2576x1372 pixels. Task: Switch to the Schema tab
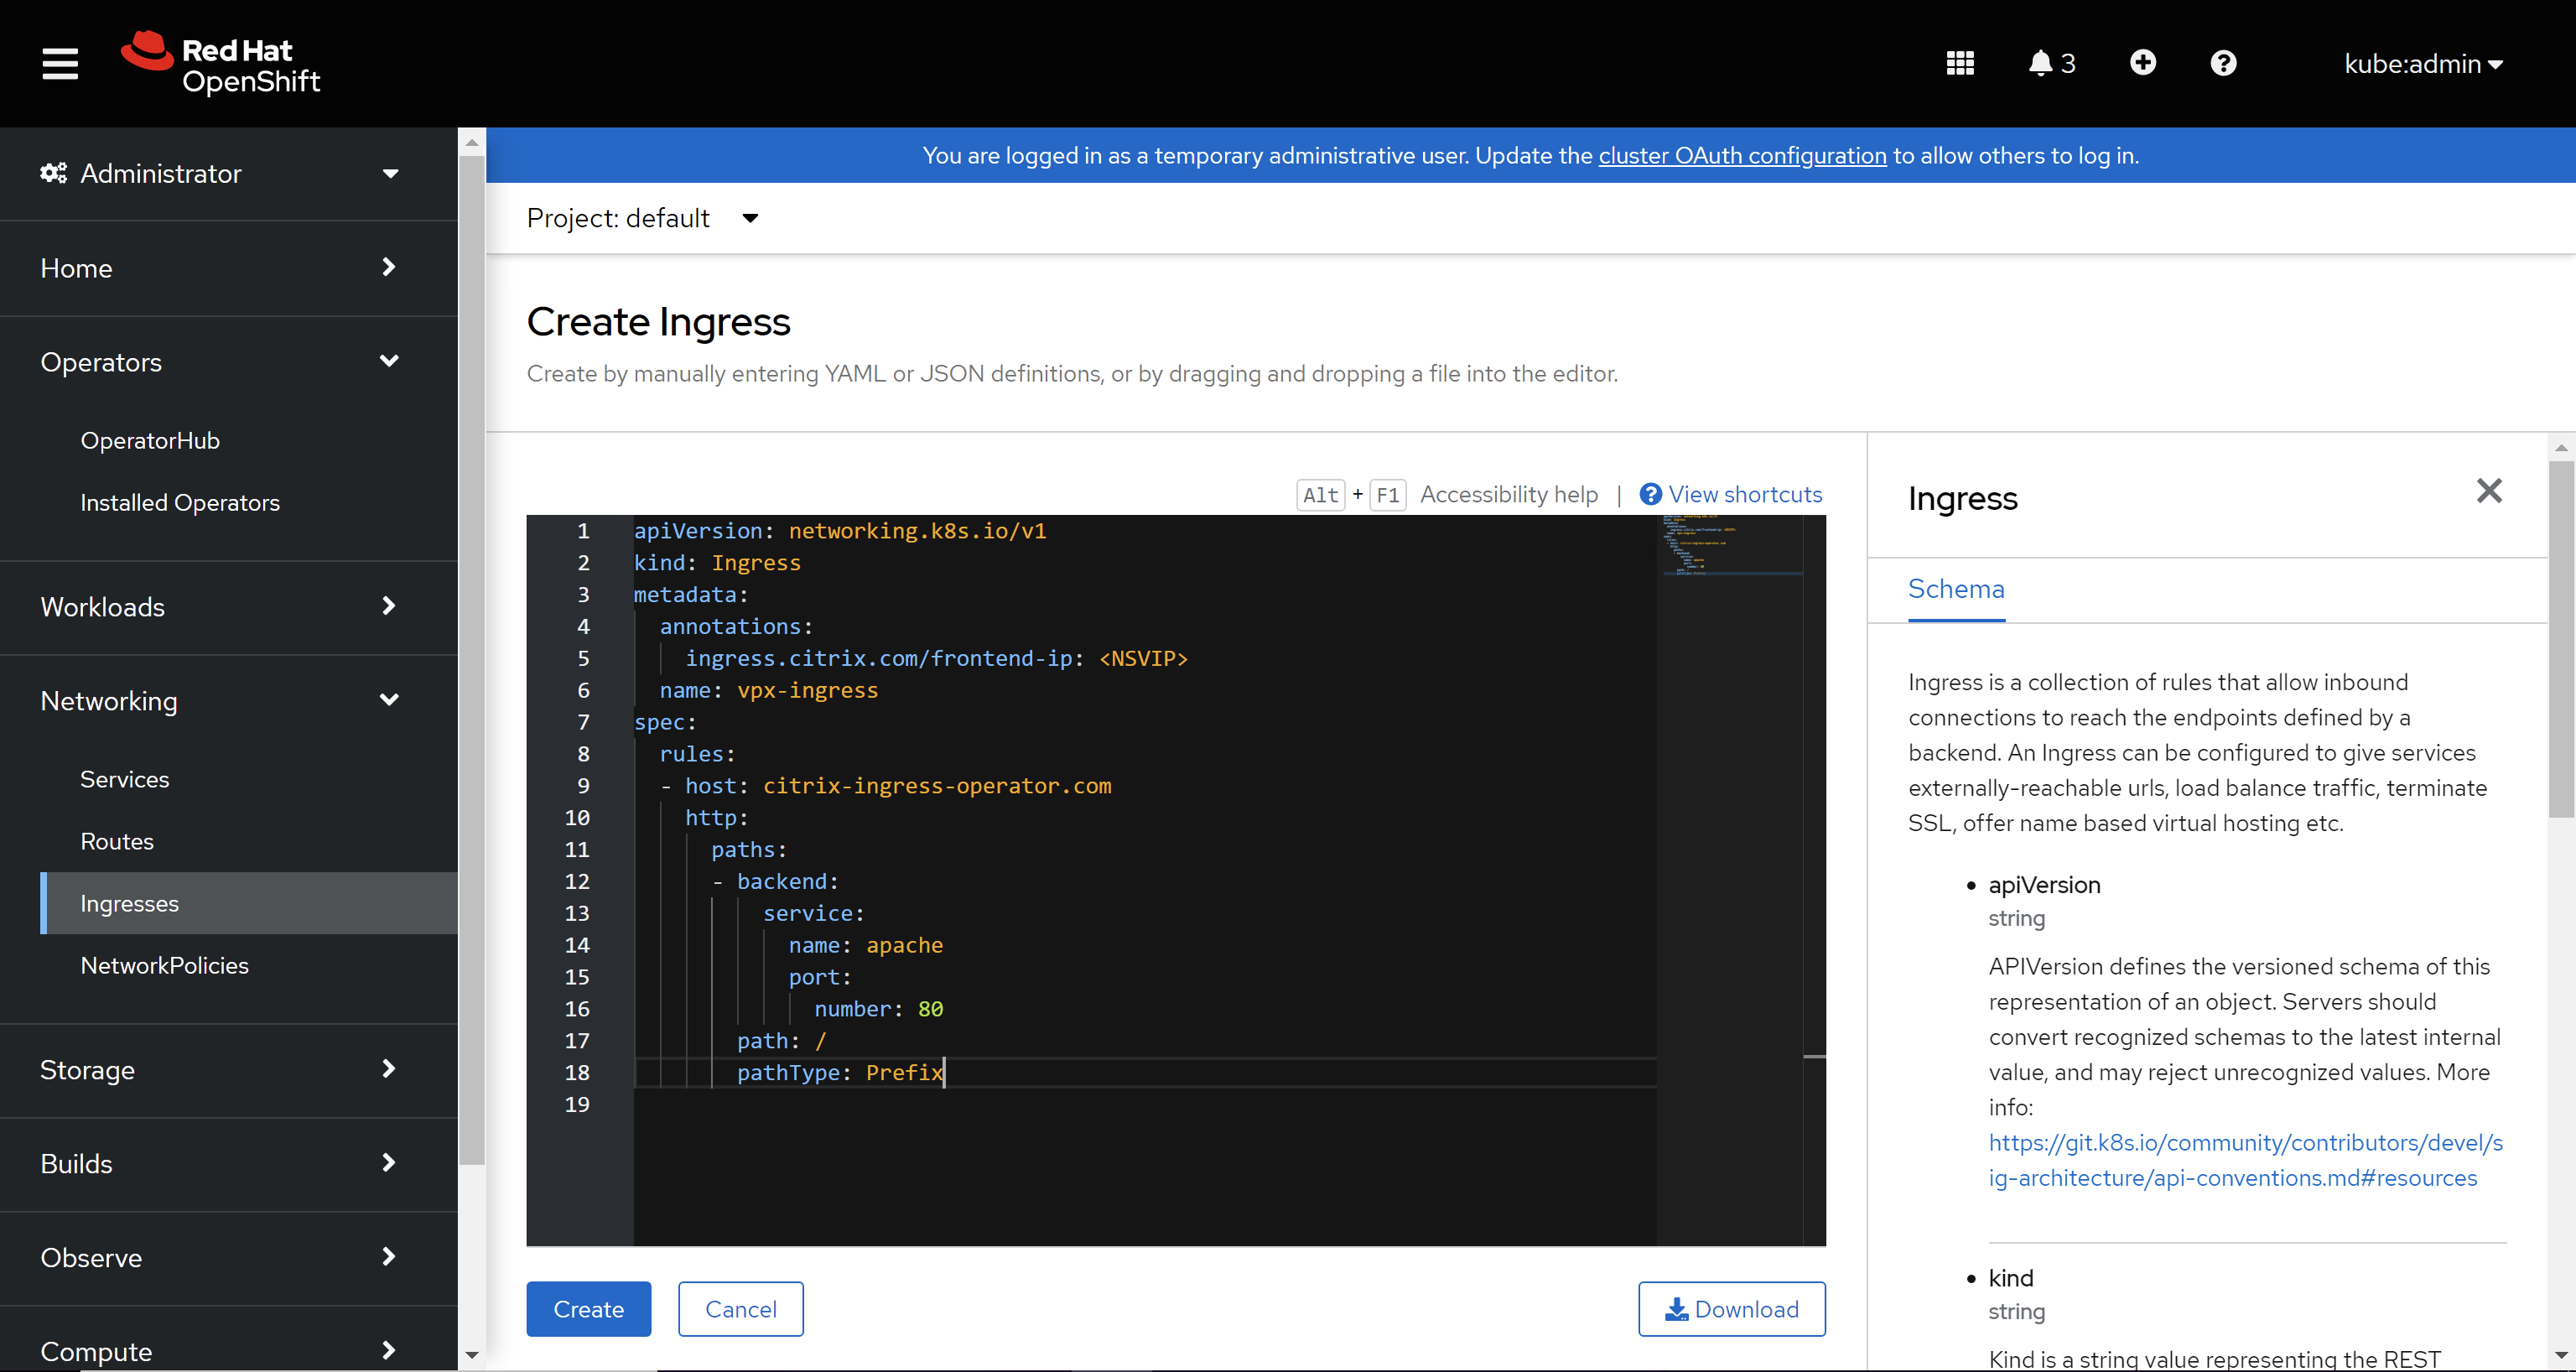(1956, 589)
